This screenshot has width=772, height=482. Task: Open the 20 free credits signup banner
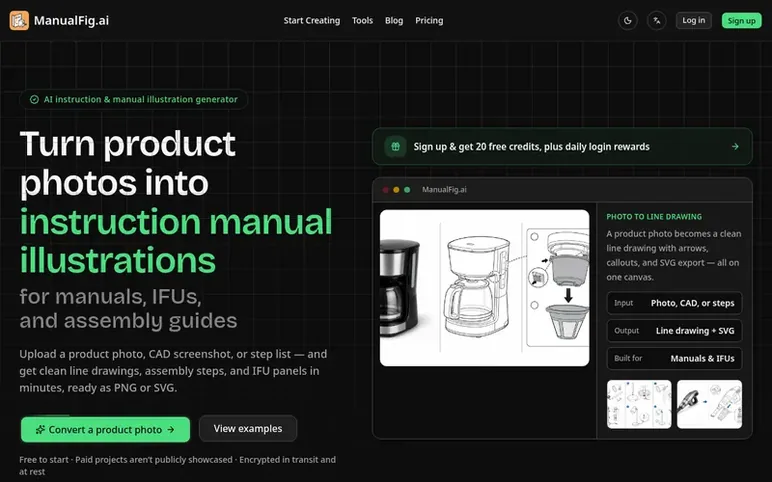(562, 147)
